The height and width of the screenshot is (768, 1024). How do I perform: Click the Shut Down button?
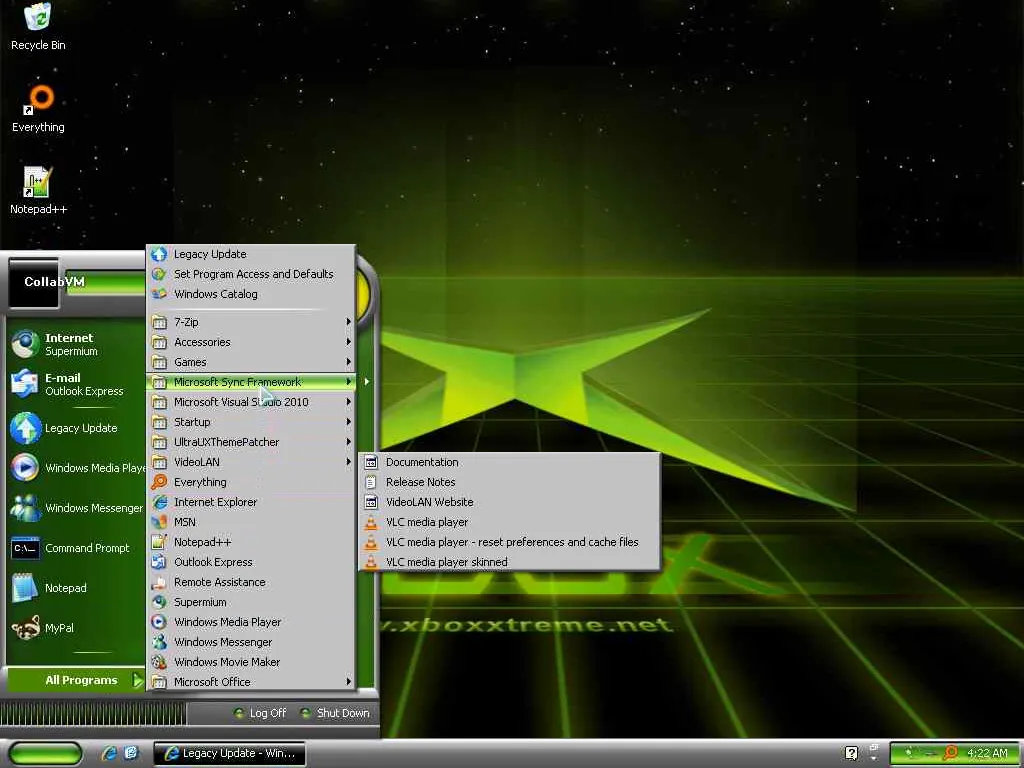point(335,713)
